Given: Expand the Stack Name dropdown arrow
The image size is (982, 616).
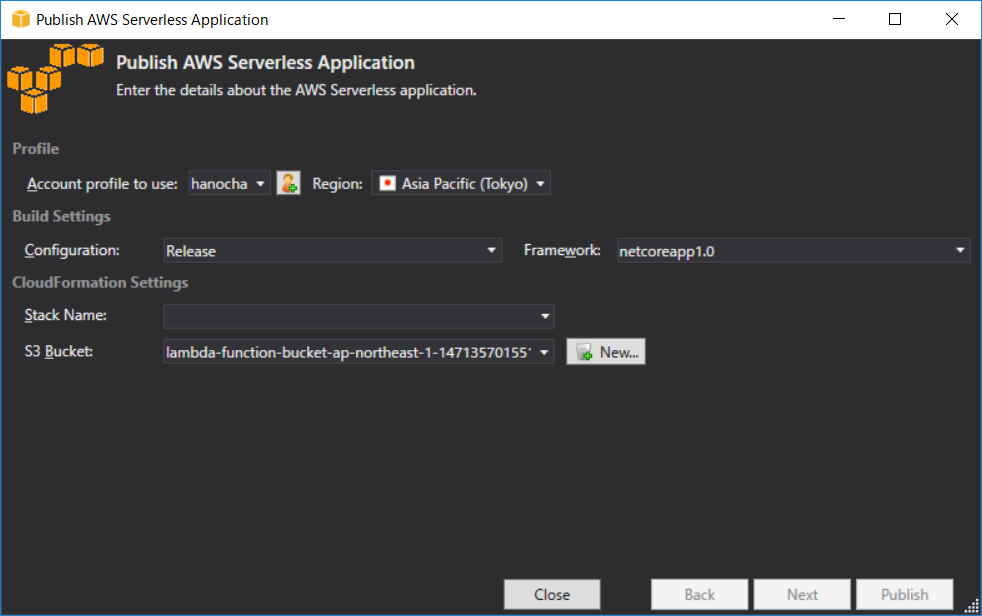Looking at the screenshot, I should [545, 316].
